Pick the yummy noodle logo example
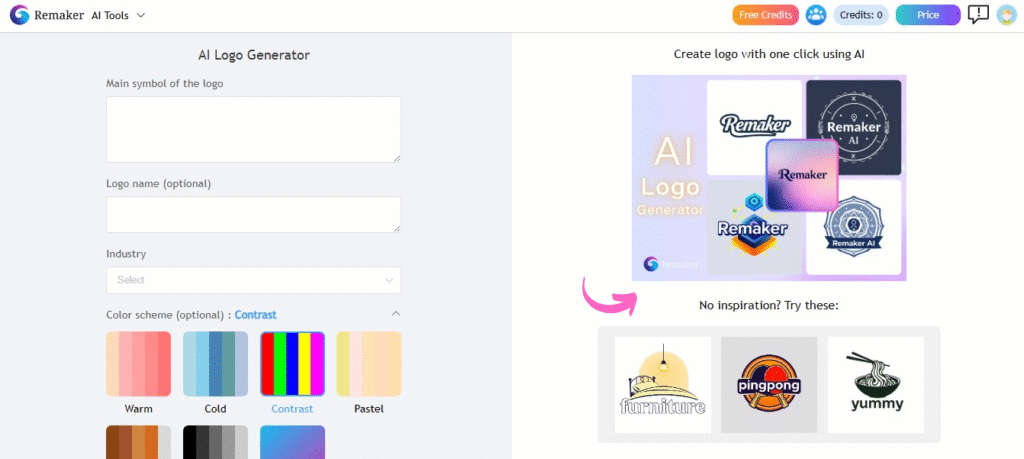Screen dimensions: 1024x459 875,385
